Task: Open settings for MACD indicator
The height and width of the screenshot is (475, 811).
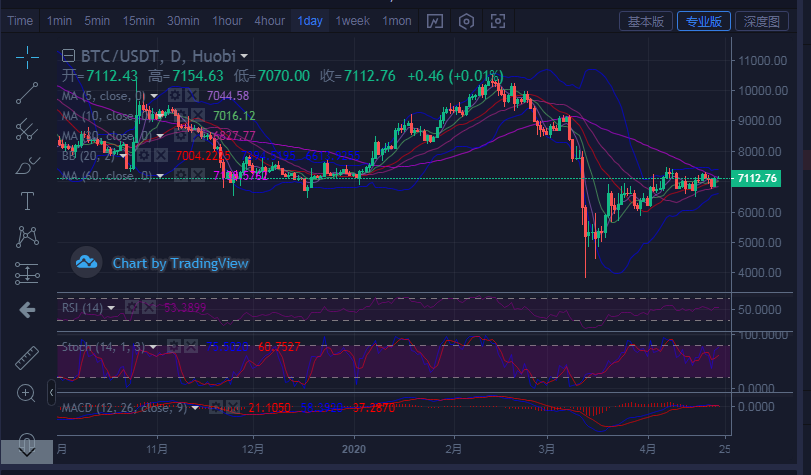Action: pyautogui.click(x=216, y=408)
